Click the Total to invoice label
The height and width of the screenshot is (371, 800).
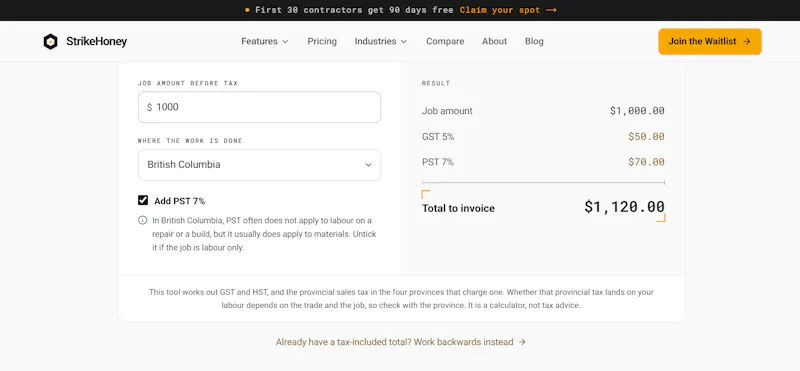tap(458, 208)
